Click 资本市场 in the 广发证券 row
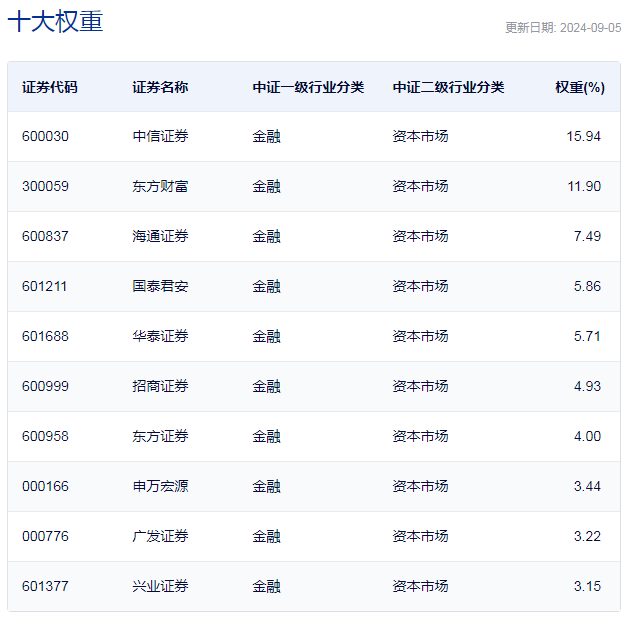 pyautogui.click(x=420, y=536)
